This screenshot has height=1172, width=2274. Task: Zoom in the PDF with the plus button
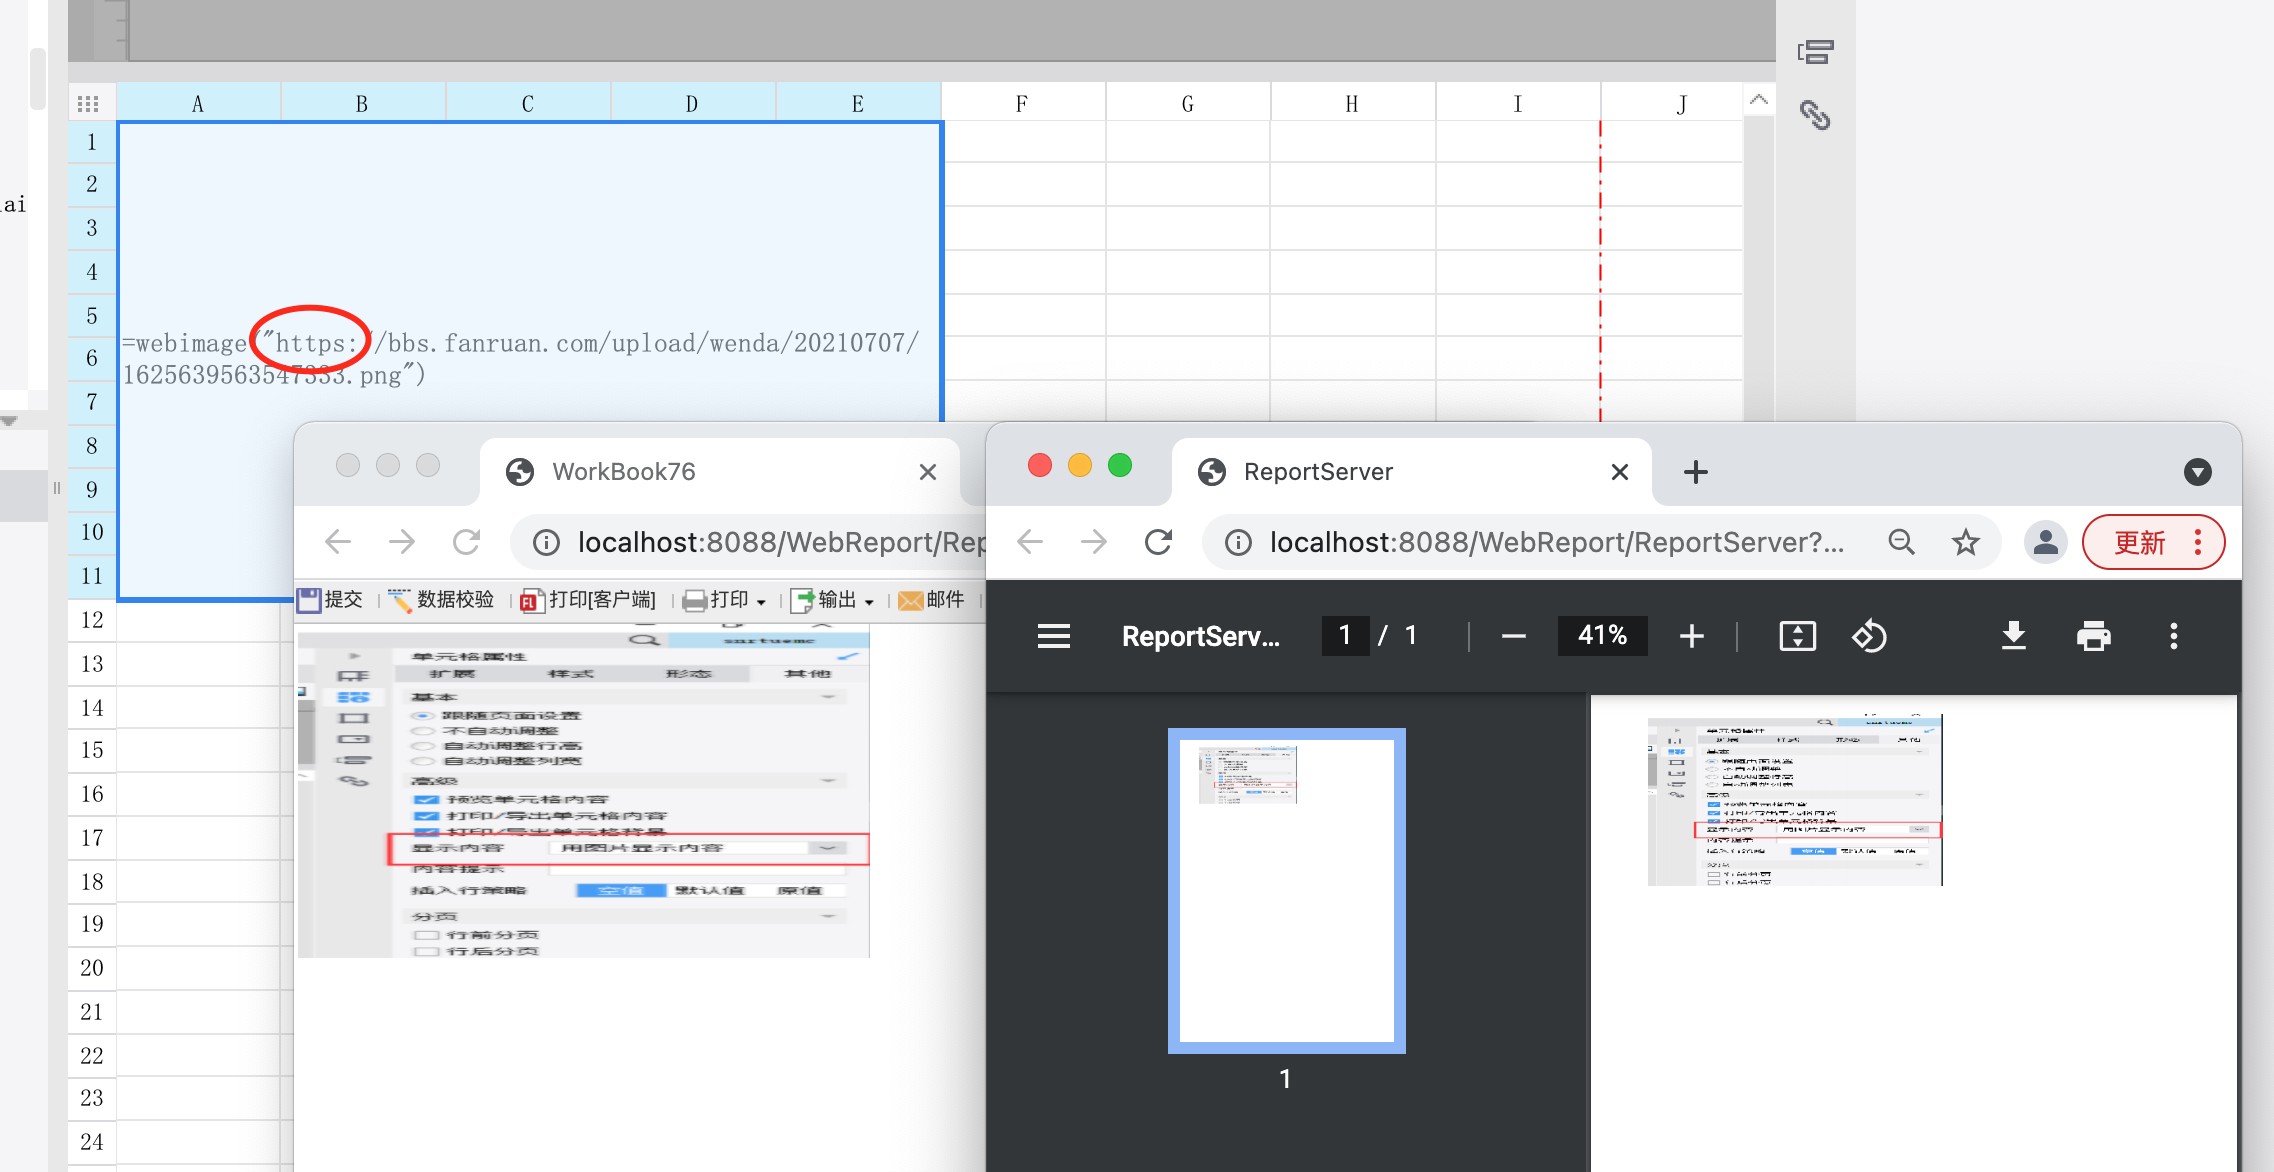point(1691,636)
